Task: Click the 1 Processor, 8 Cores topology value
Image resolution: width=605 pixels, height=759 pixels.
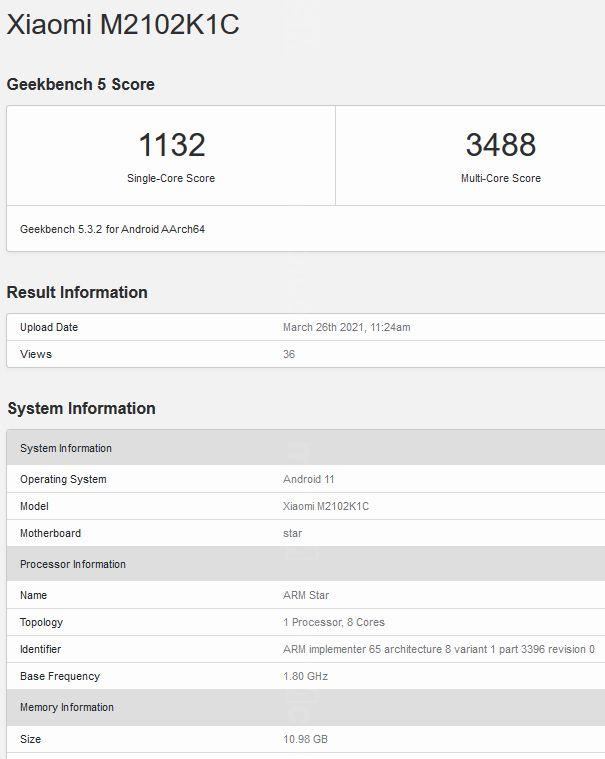Action: (x=334, y=622)
